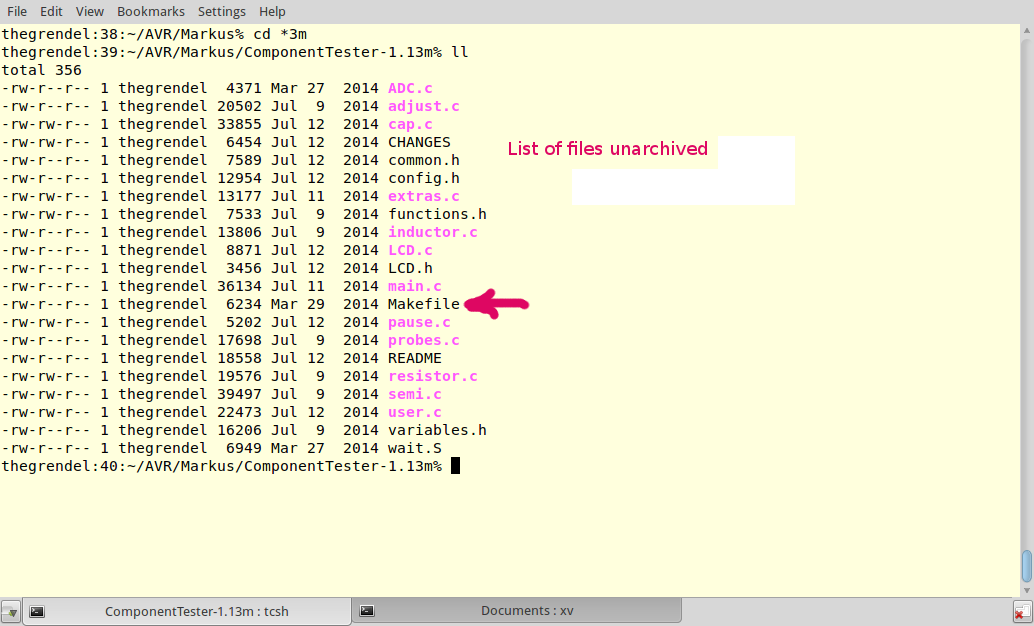Click the terminal icon on the tcsh taskbar entry
This screenshot has height=626, width=1034.
[x=37, y=610]
